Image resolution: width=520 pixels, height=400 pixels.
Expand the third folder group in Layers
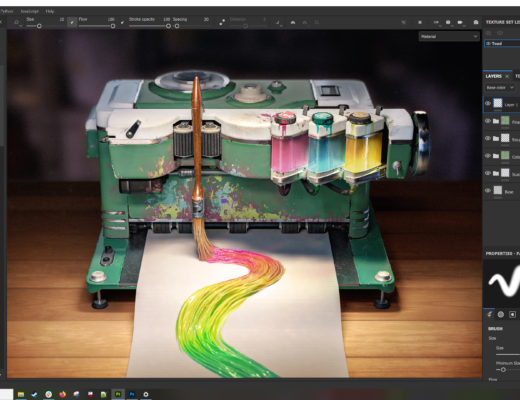pyautogui.click(x=496, y=156)
